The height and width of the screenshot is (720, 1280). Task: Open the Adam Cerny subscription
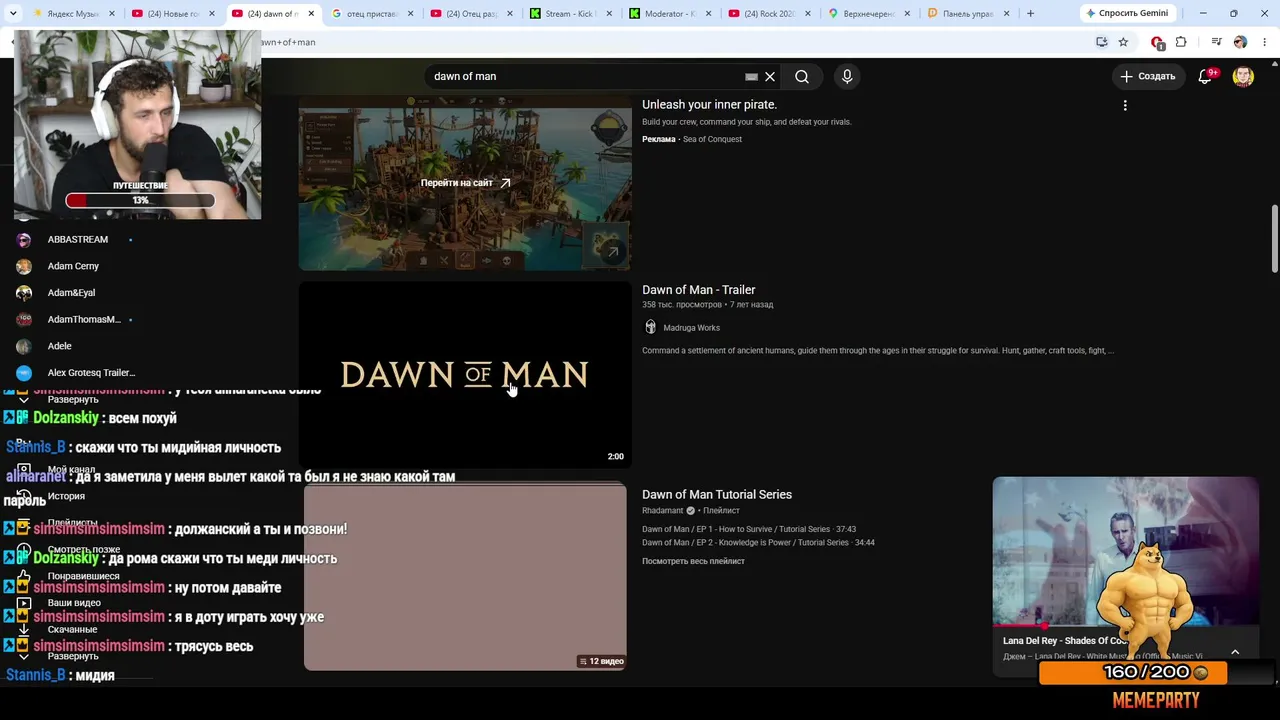(73, 266)
